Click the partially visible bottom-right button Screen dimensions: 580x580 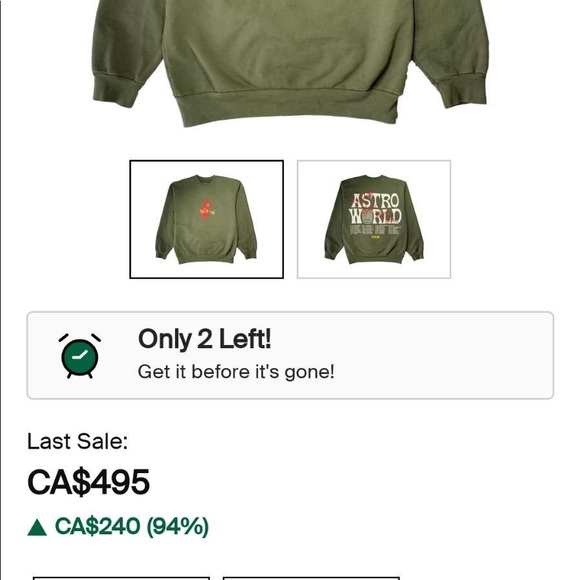tap(311, 578)
